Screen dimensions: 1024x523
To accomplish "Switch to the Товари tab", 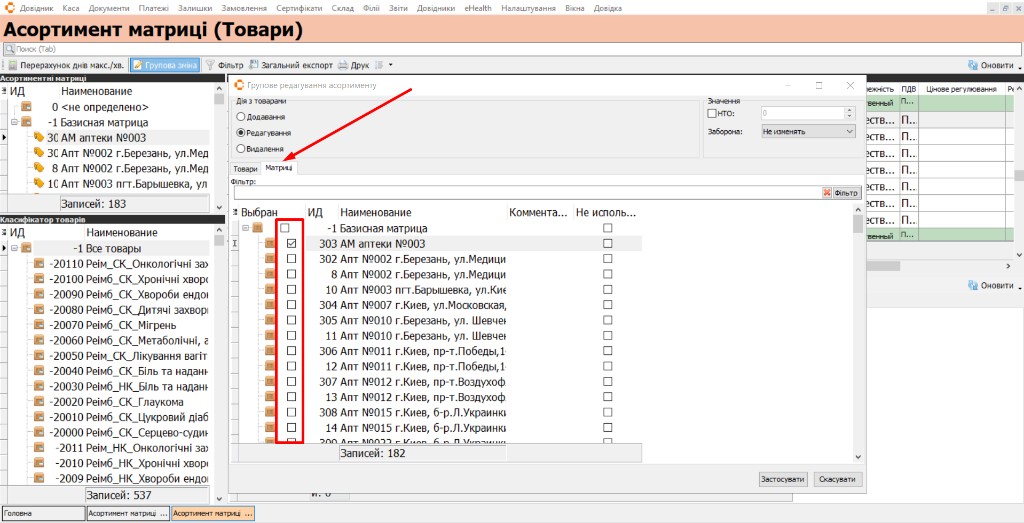I will (246, 168).
